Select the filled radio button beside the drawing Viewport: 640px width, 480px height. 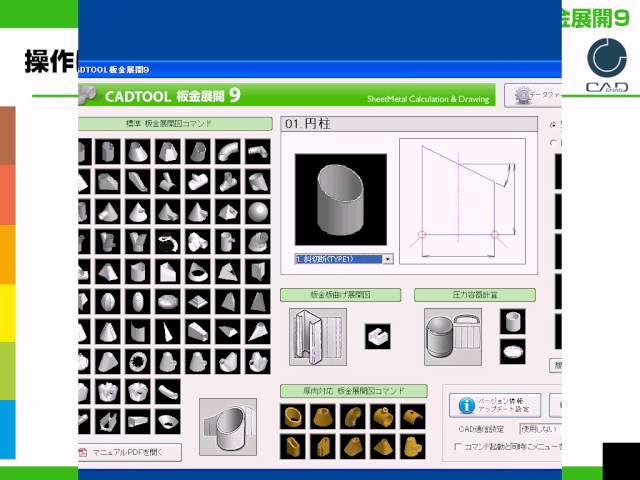[553, 125]
